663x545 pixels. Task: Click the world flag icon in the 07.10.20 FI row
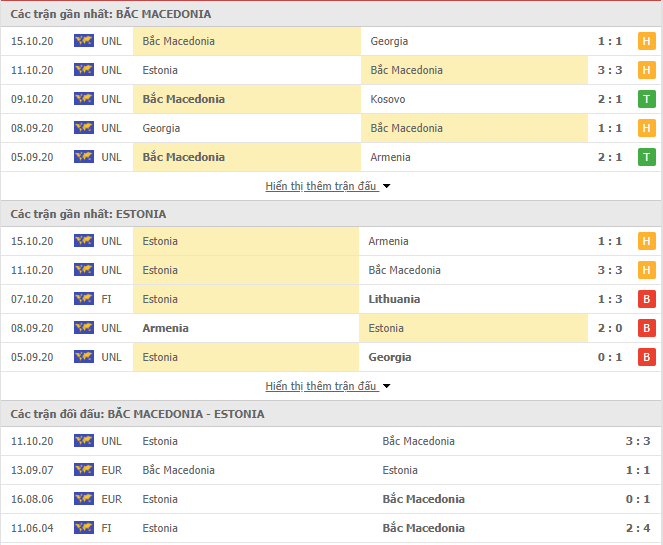[x=84, y=299]
